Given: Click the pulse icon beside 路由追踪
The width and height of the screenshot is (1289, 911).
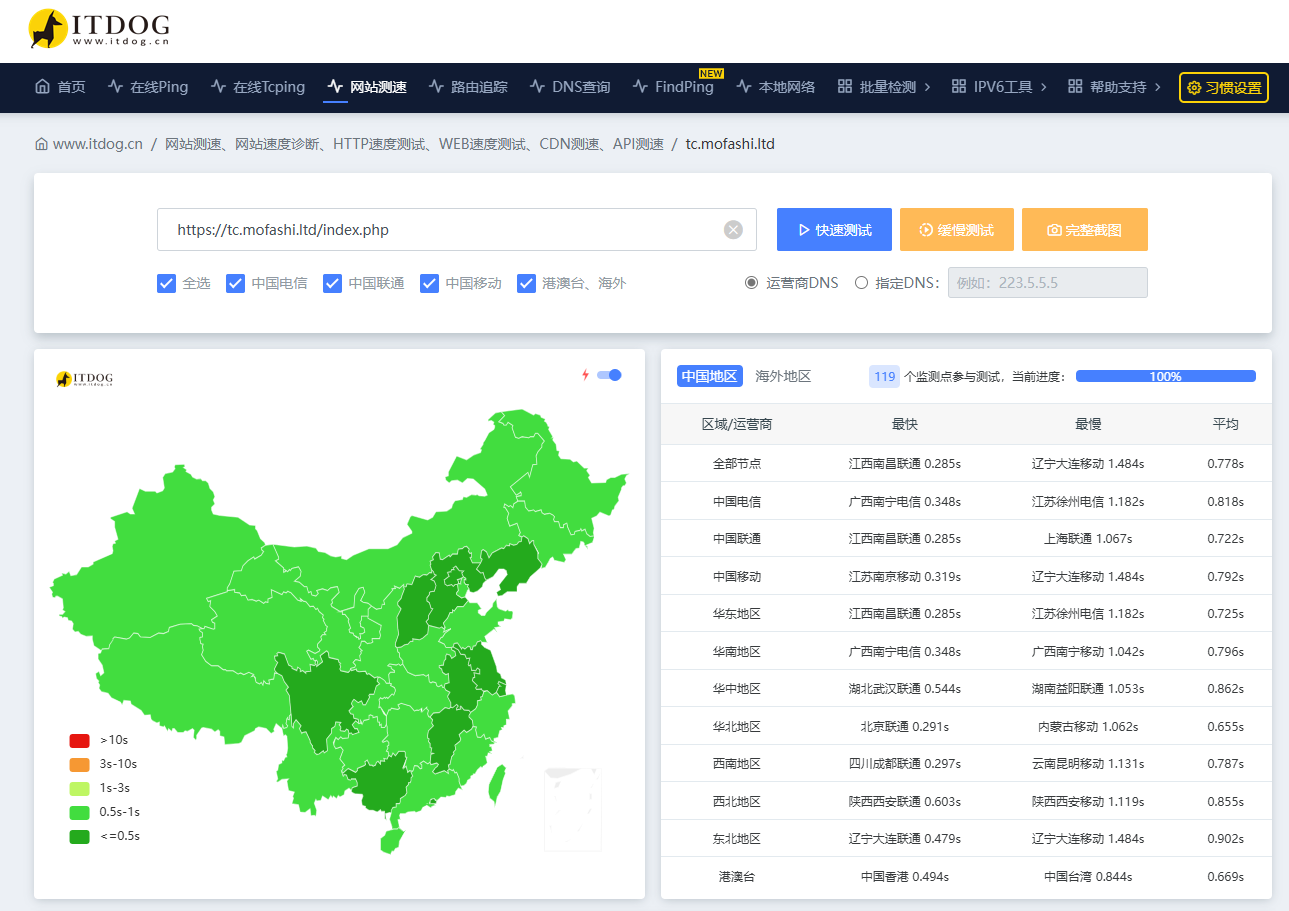Looking at the screenshot, I should (x=436, y=87).
